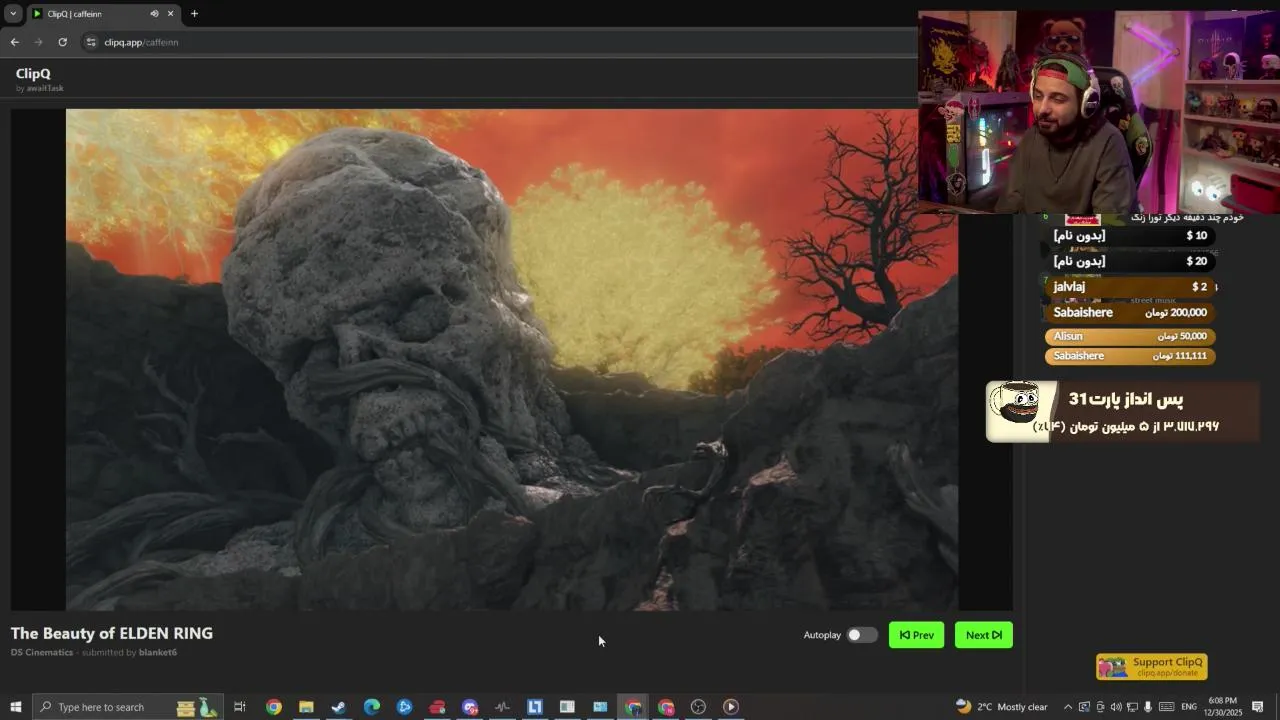1280x720 pixels.
Task: Mute the ClipQ tab audio icon
Action: coord(154,14)
